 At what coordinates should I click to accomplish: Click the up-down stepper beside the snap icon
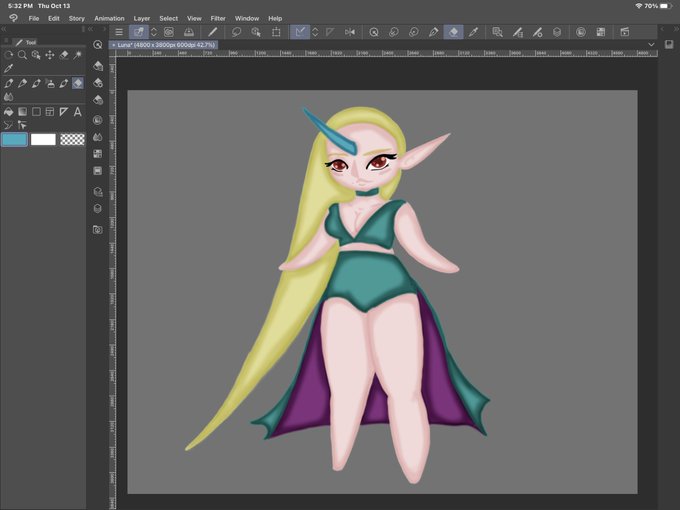pos(315,32)
